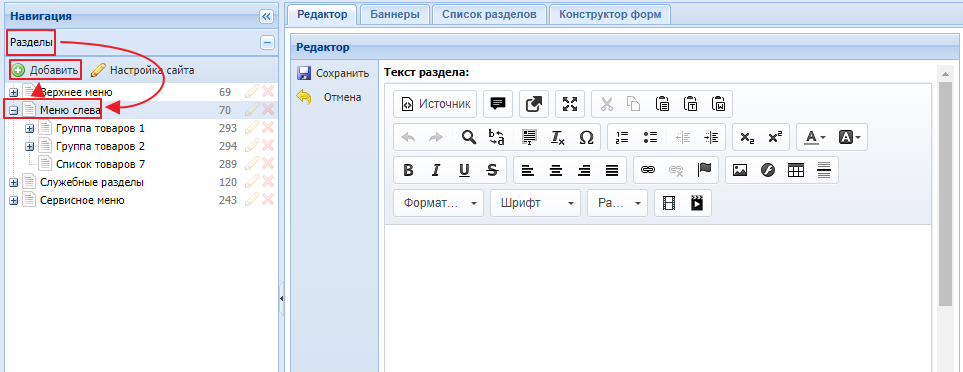Open the text color dropdown
The height and width of the screenshot is (372, 963).
point(815,138)
